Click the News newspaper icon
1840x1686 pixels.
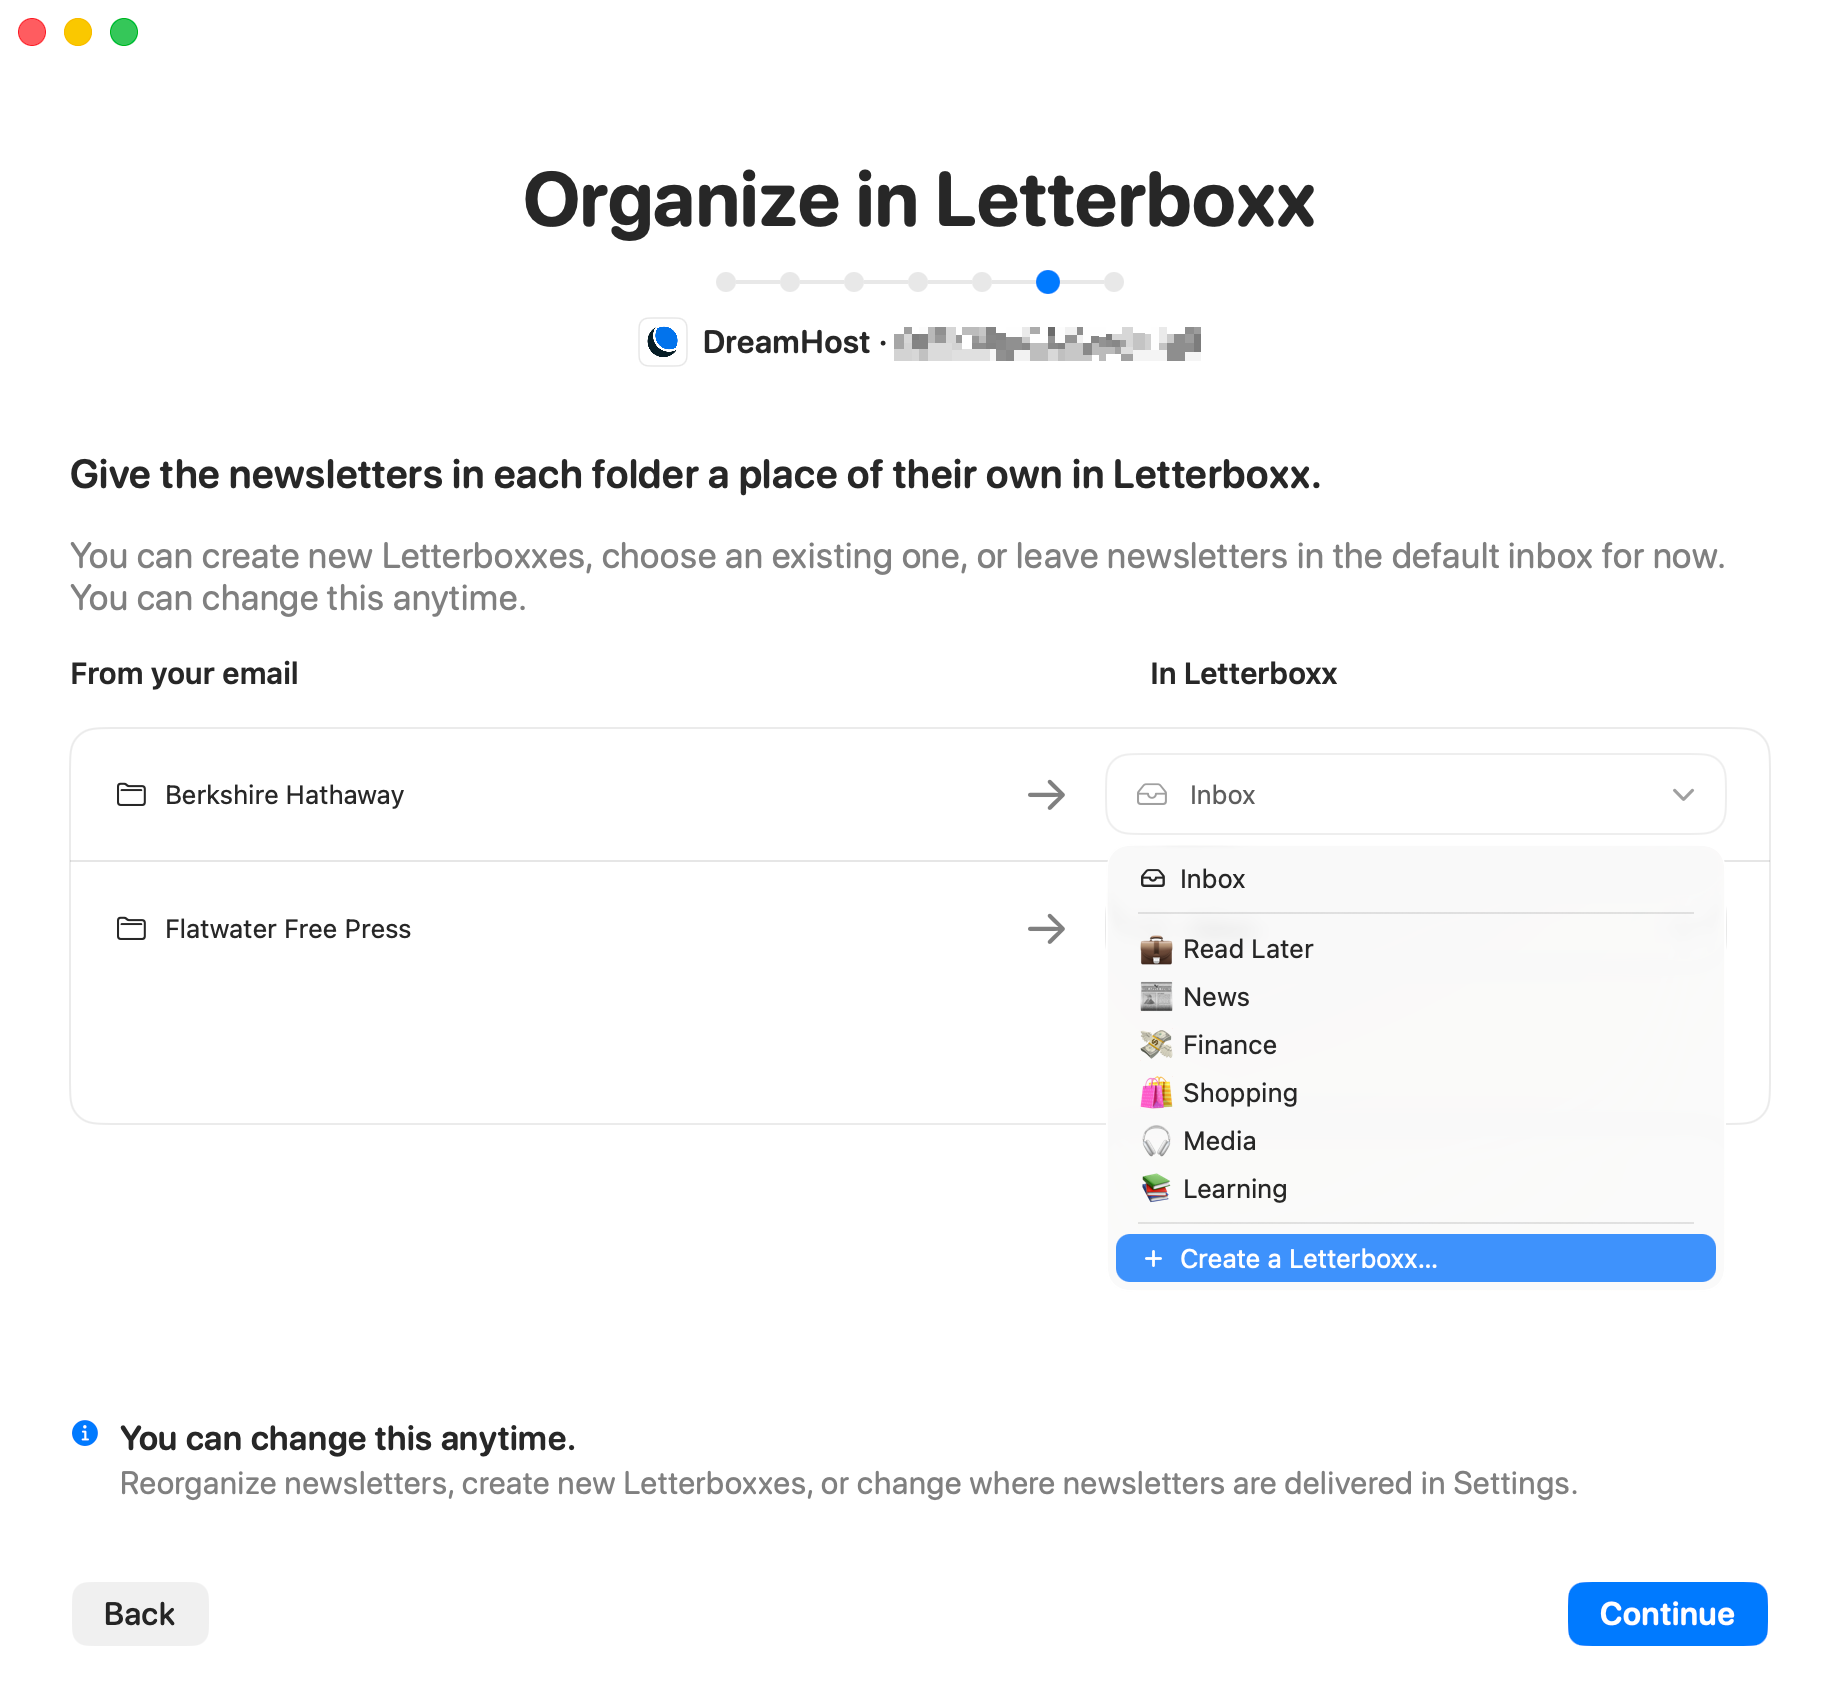1156,997
